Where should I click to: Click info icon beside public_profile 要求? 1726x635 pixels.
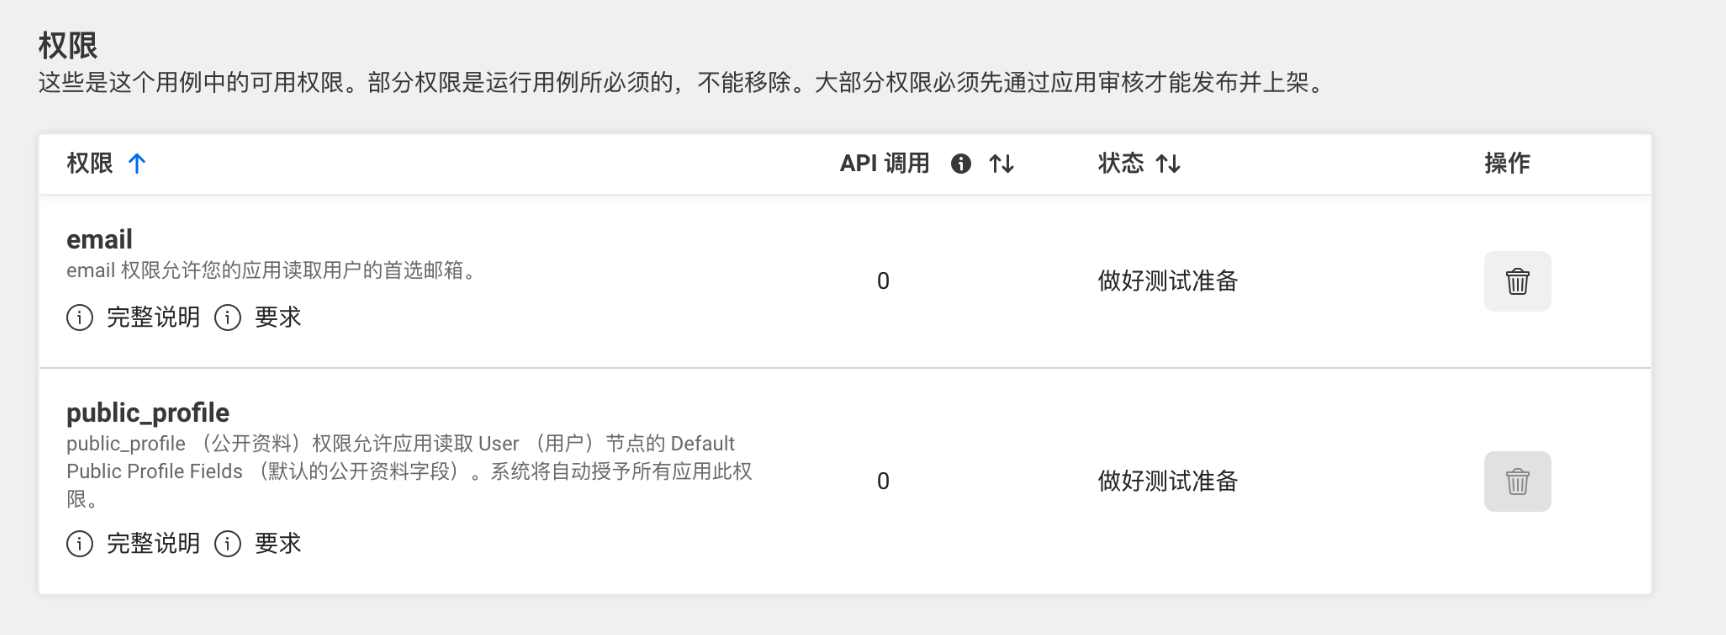coord(228,544)
